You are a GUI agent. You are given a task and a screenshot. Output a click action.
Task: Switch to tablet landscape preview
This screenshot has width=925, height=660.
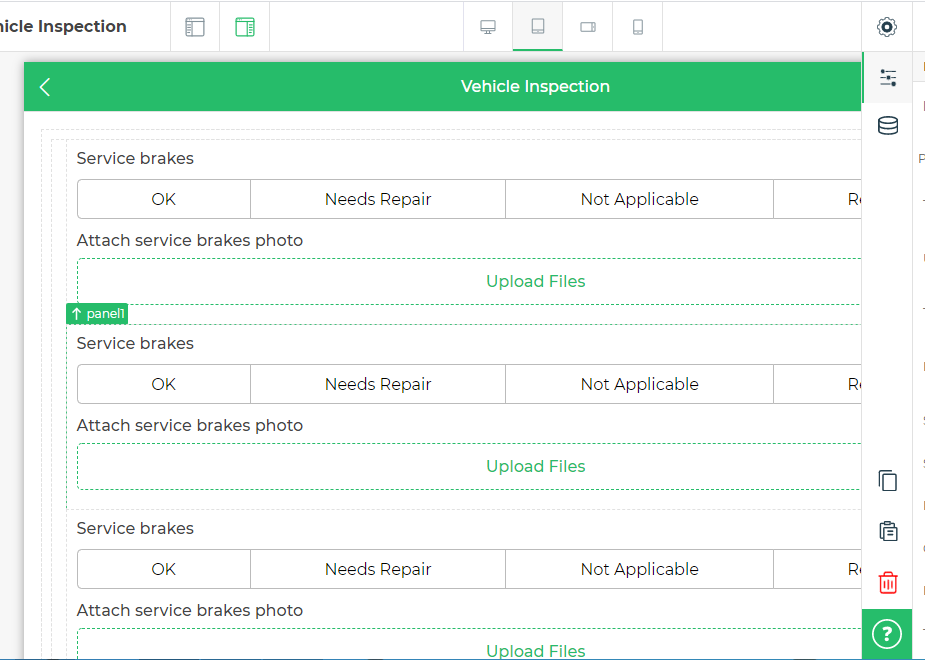588,27
